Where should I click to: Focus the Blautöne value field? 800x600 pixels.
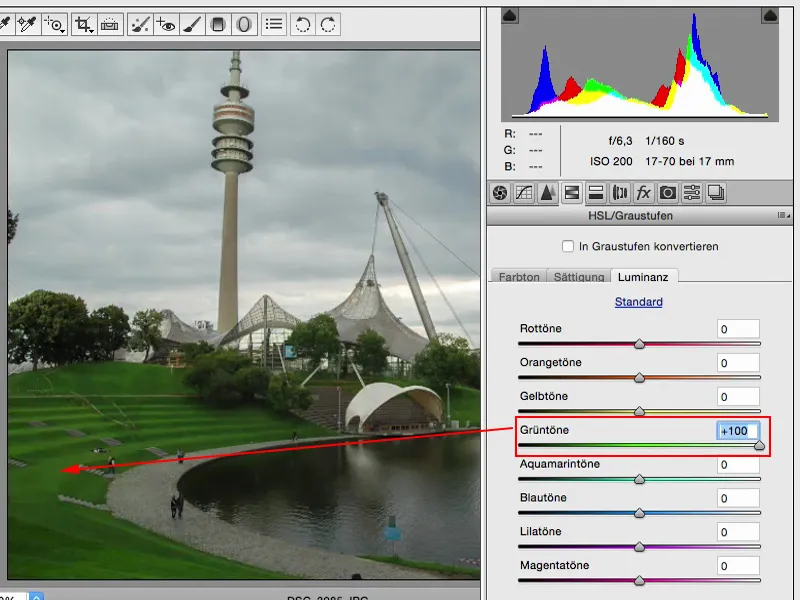click(x=738, y=498)
